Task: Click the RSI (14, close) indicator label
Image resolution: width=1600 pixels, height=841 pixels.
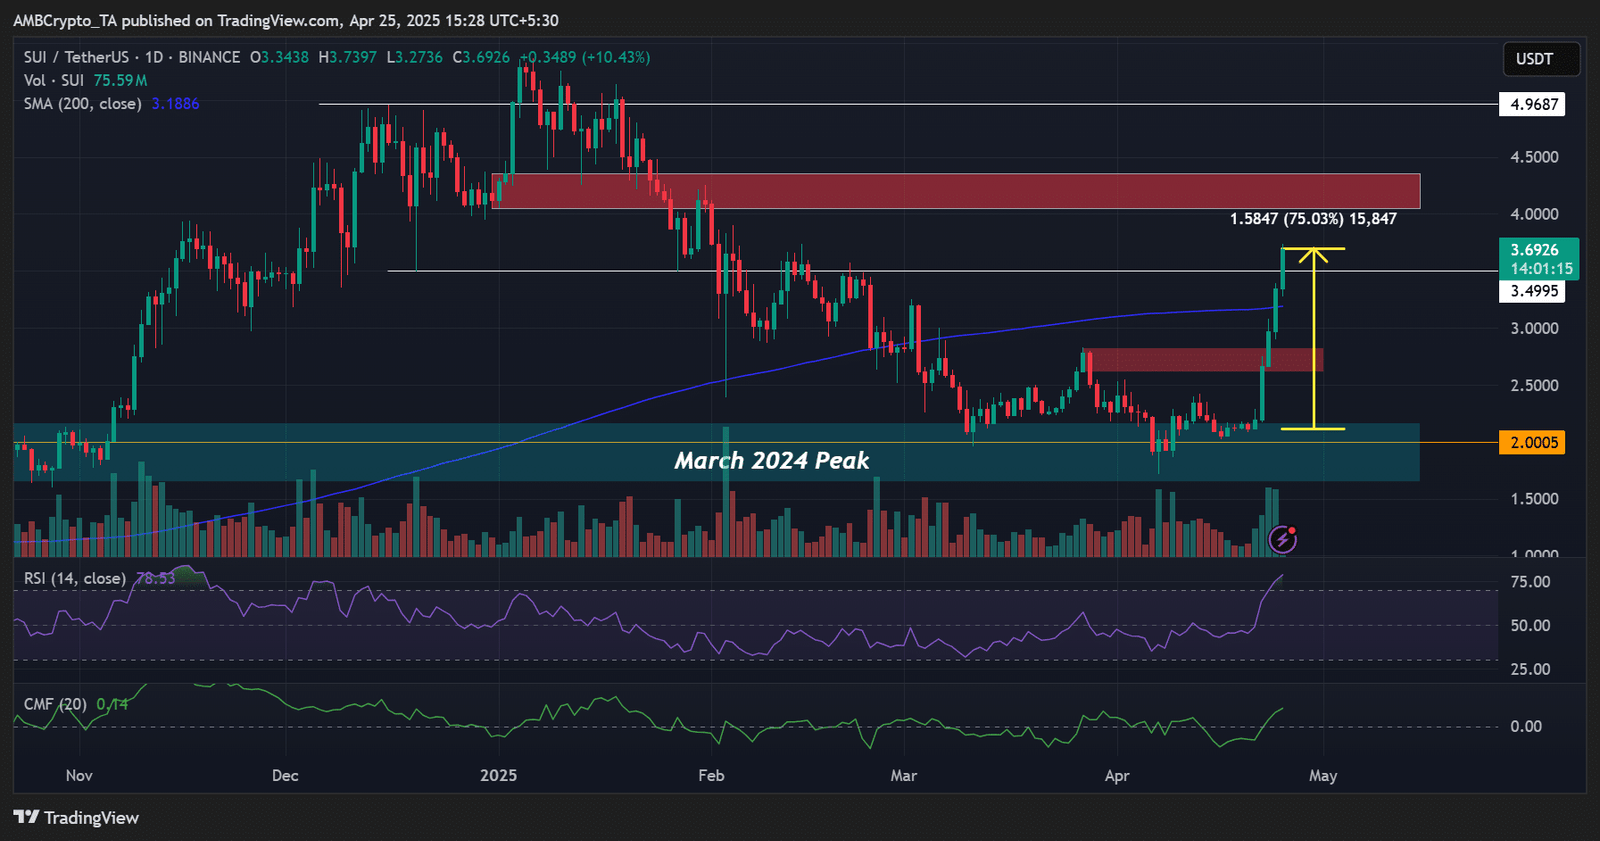Action: [x=75, y=578]
